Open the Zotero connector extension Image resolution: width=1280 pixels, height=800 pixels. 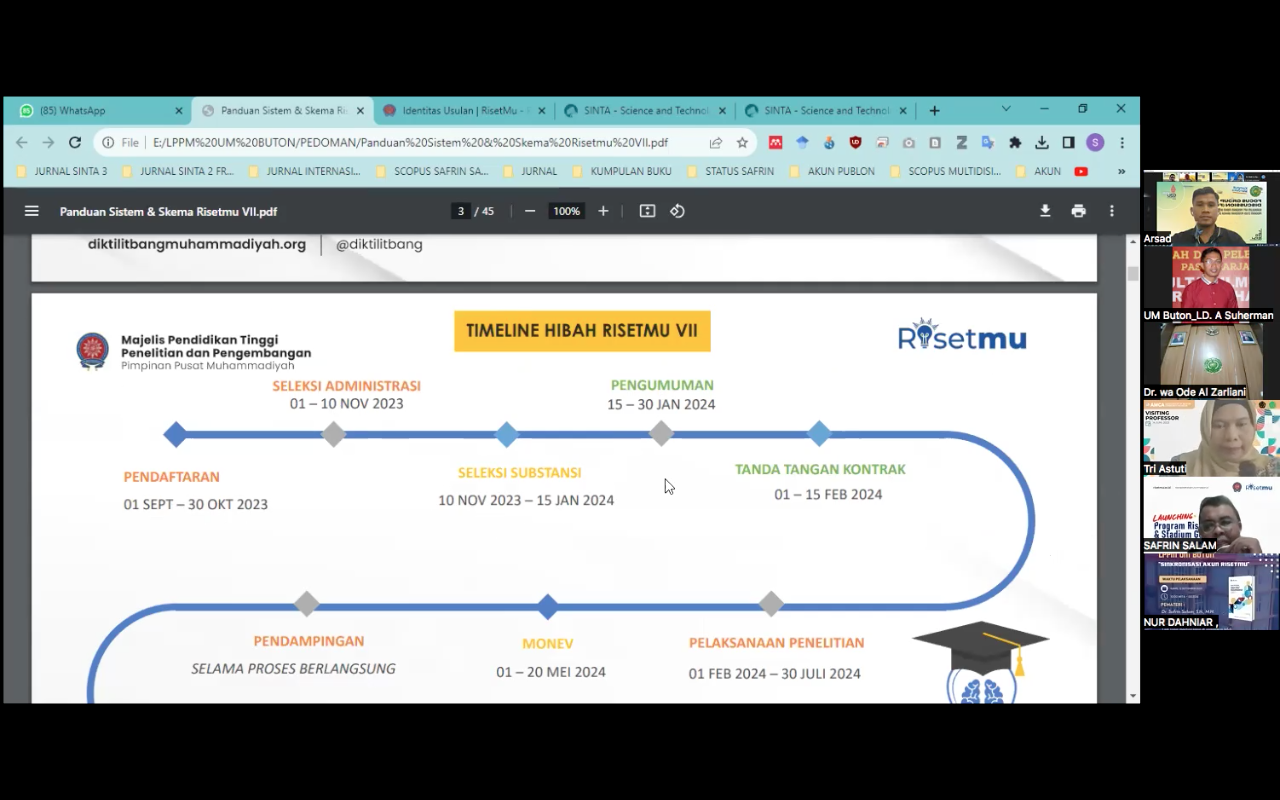[961, 143]
